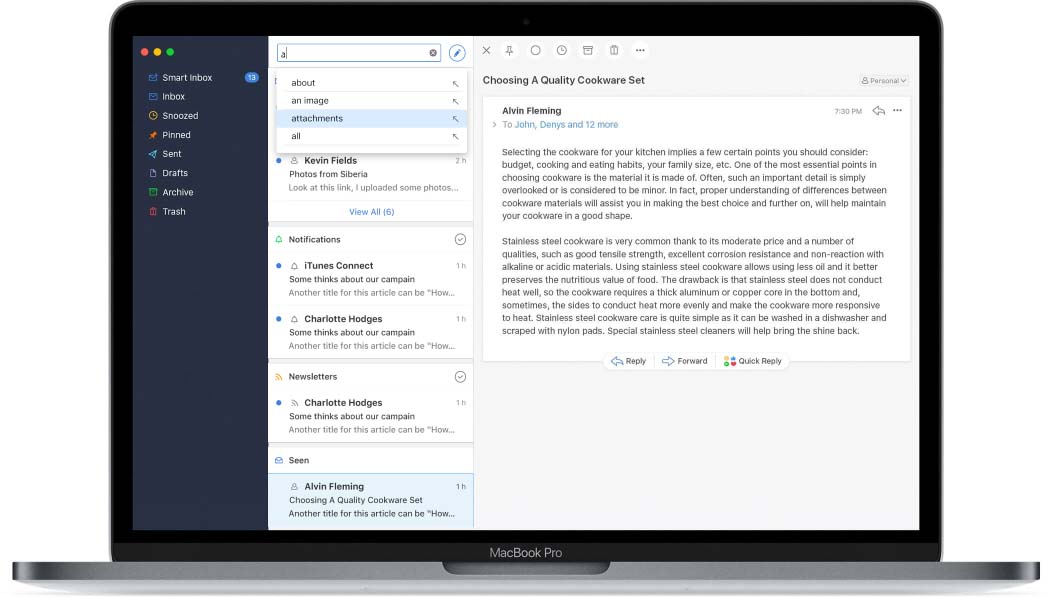Viewport: 1052px width, 597px height.
Task: Clear the search field with the X icon
Action: 432,52
